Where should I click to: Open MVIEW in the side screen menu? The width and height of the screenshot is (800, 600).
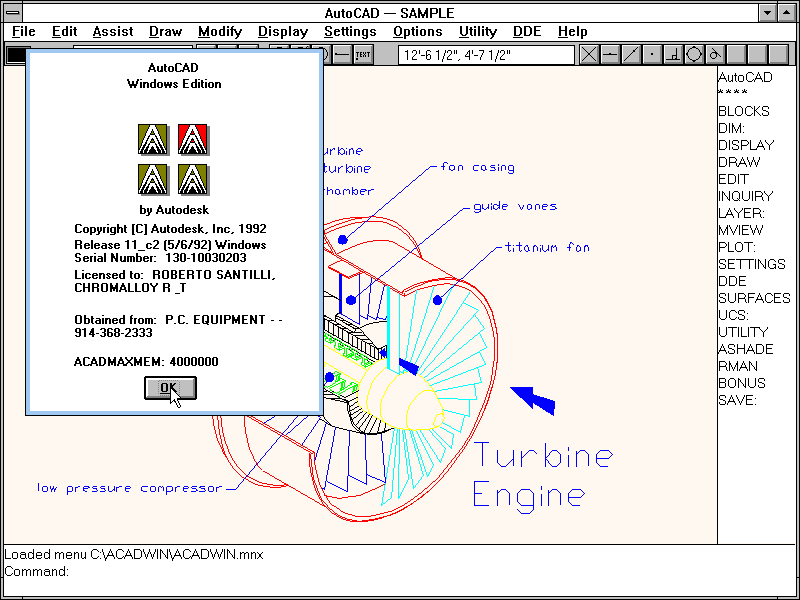(740, 230)
